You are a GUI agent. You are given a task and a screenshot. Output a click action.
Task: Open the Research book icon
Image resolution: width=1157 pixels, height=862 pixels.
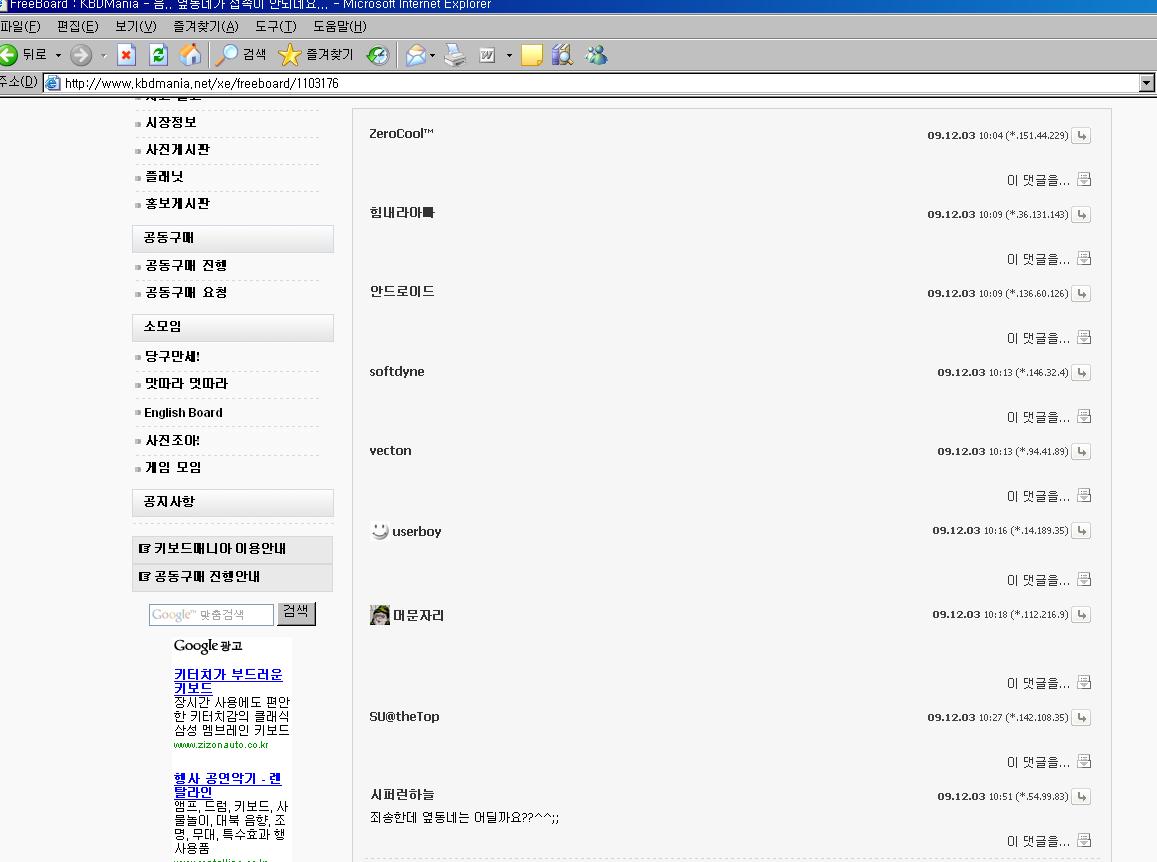(x=562, y=55)
